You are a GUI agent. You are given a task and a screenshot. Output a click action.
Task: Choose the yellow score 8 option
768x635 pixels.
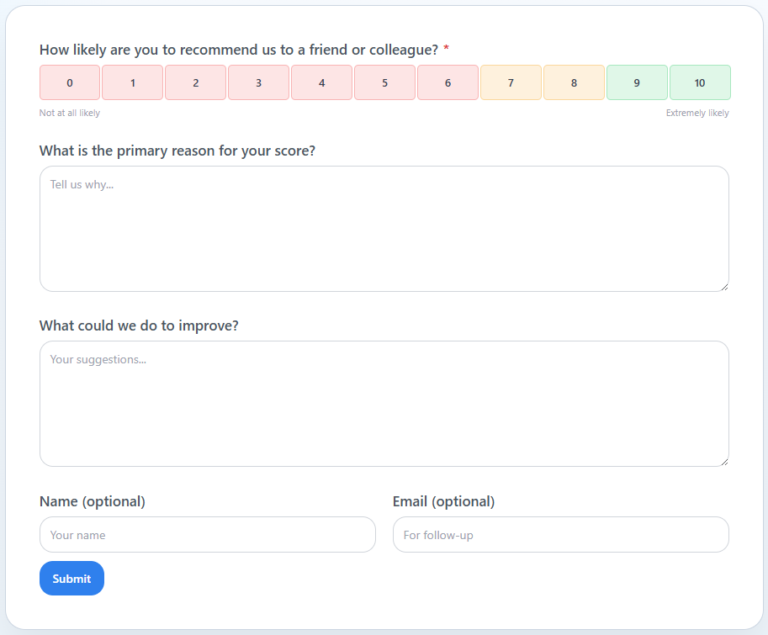[x=574, y=82]
